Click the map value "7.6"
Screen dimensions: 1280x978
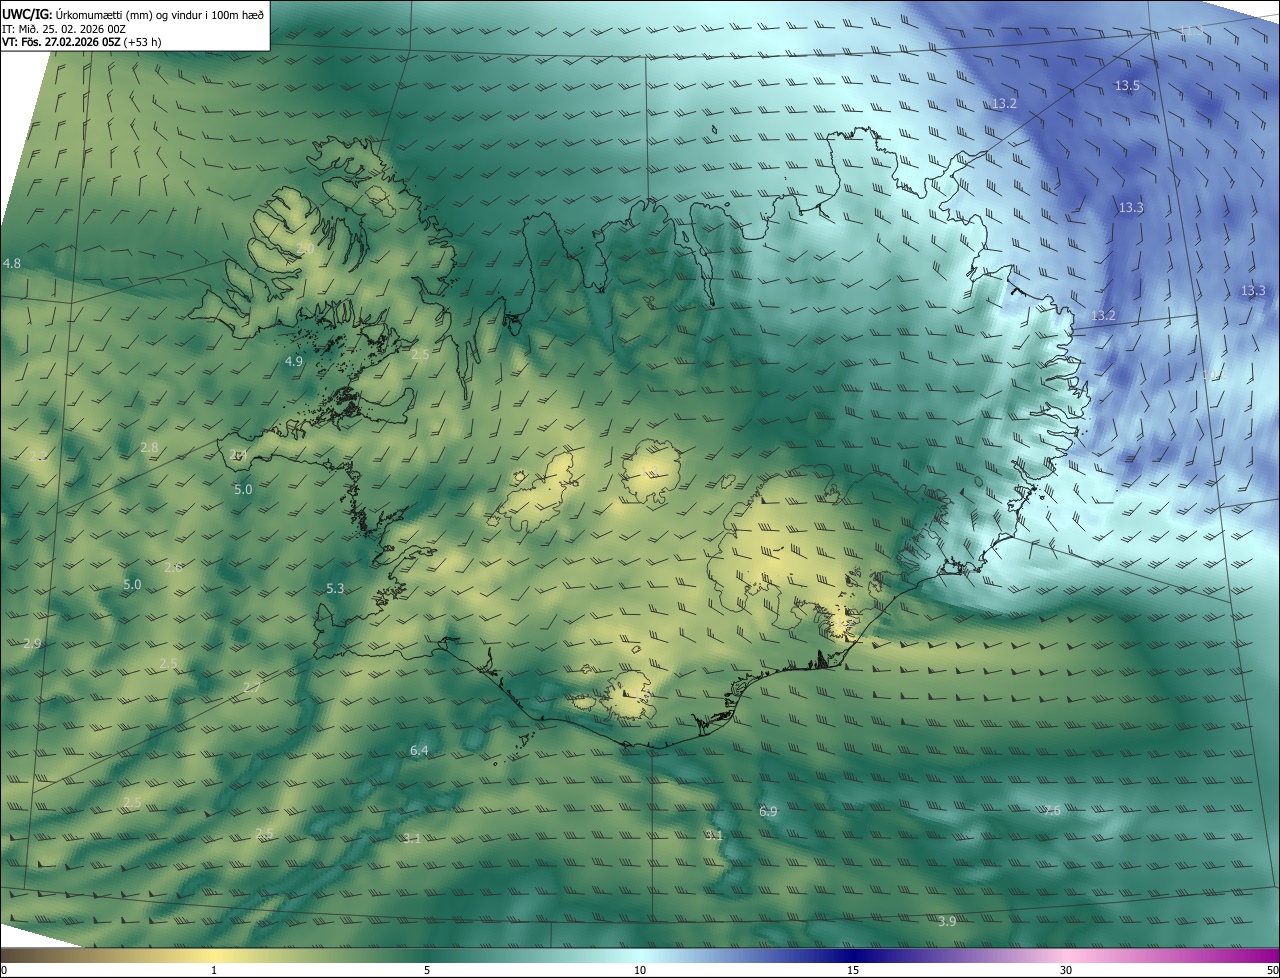coord(1051,810)
